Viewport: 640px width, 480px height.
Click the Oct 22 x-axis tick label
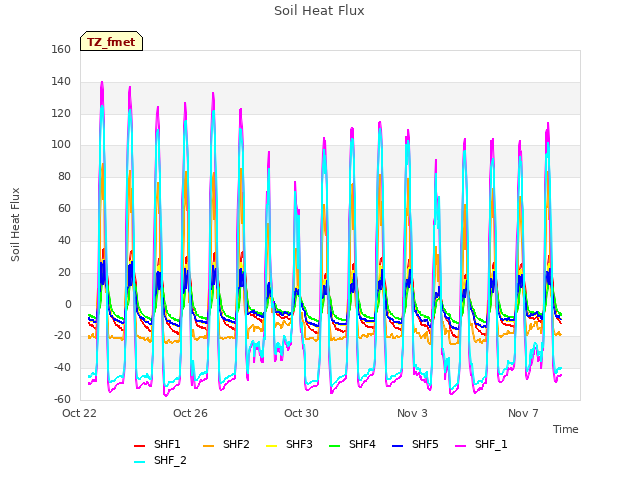tap(79, 413)
